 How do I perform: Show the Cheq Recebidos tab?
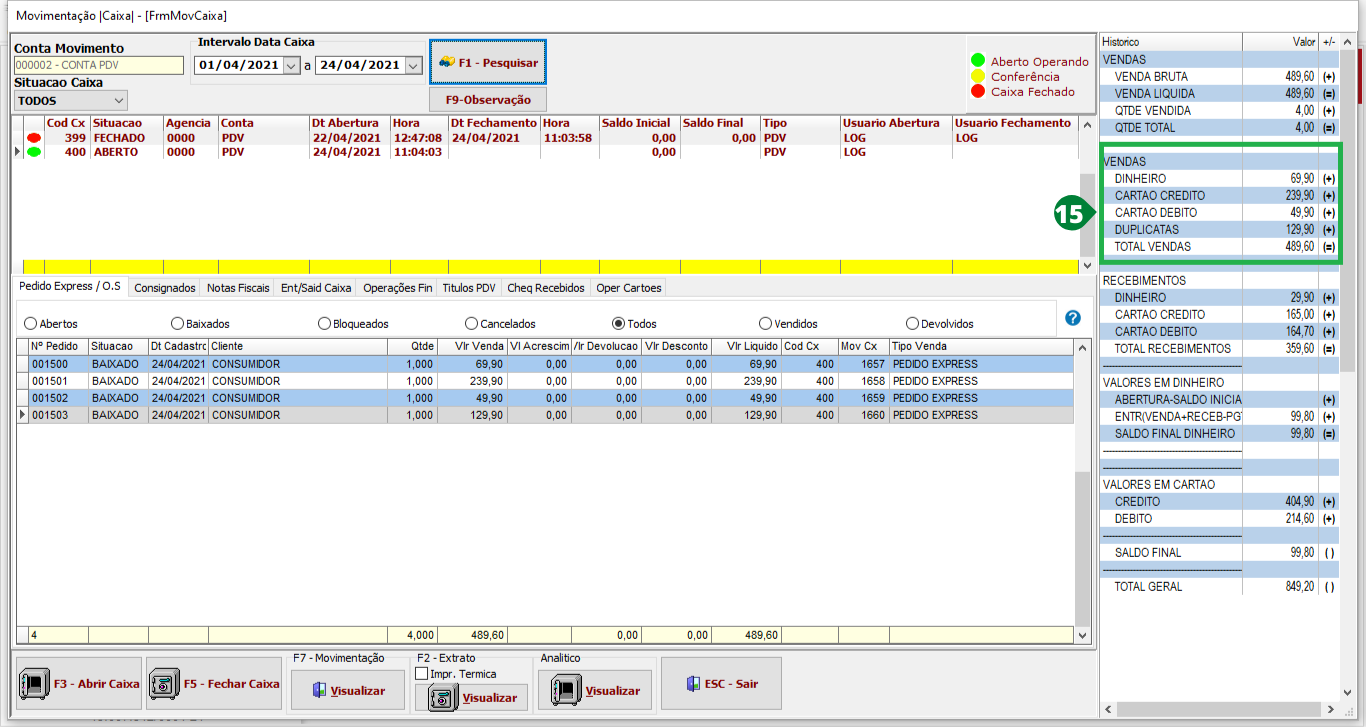click(546, 288)
